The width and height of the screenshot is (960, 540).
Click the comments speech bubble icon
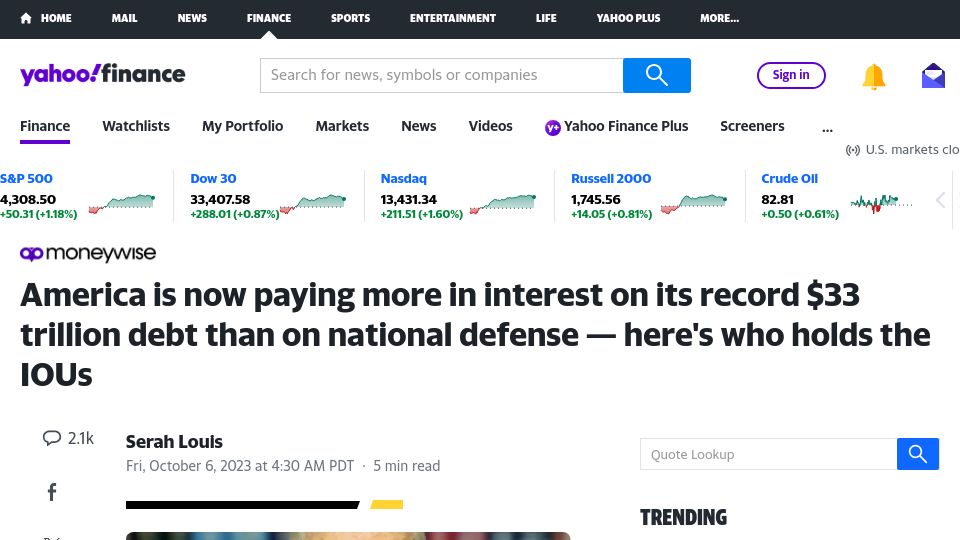[x=52, y=438]
